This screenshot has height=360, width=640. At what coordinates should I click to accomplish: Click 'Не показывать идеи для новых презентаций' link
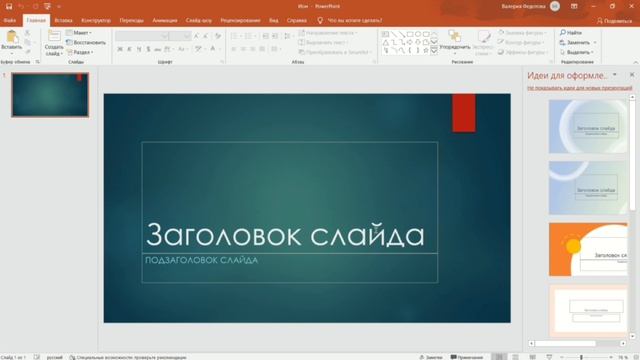point(580,88)
